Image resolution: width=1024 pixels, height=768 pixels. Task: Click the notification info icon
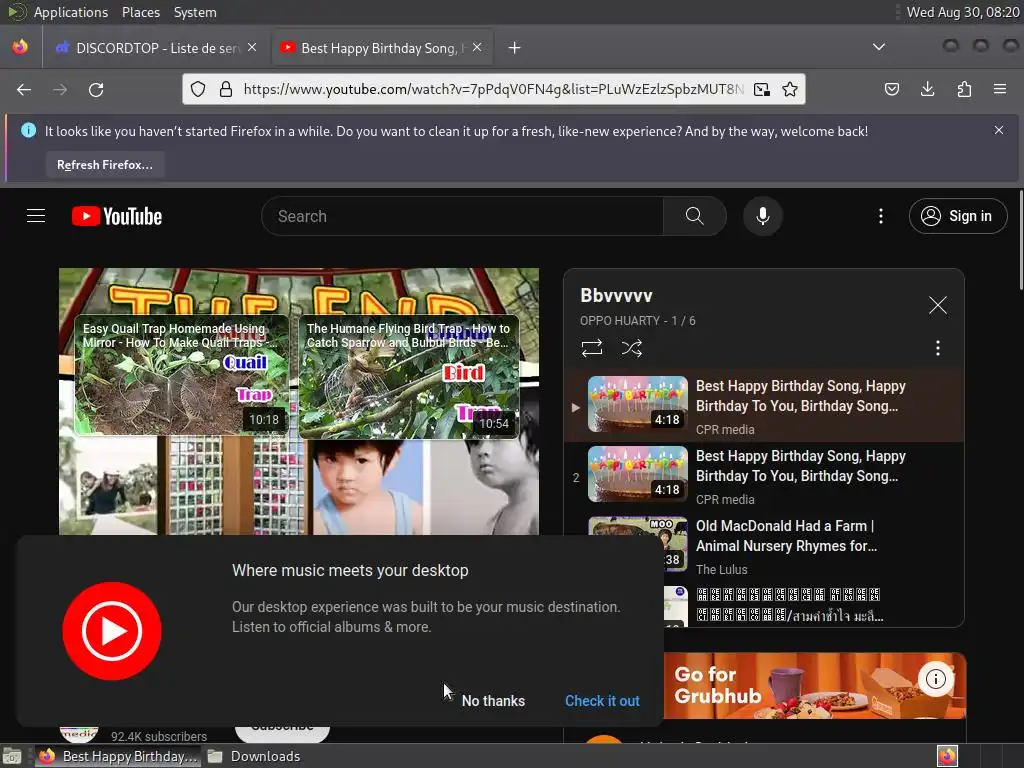coord(28,131)
